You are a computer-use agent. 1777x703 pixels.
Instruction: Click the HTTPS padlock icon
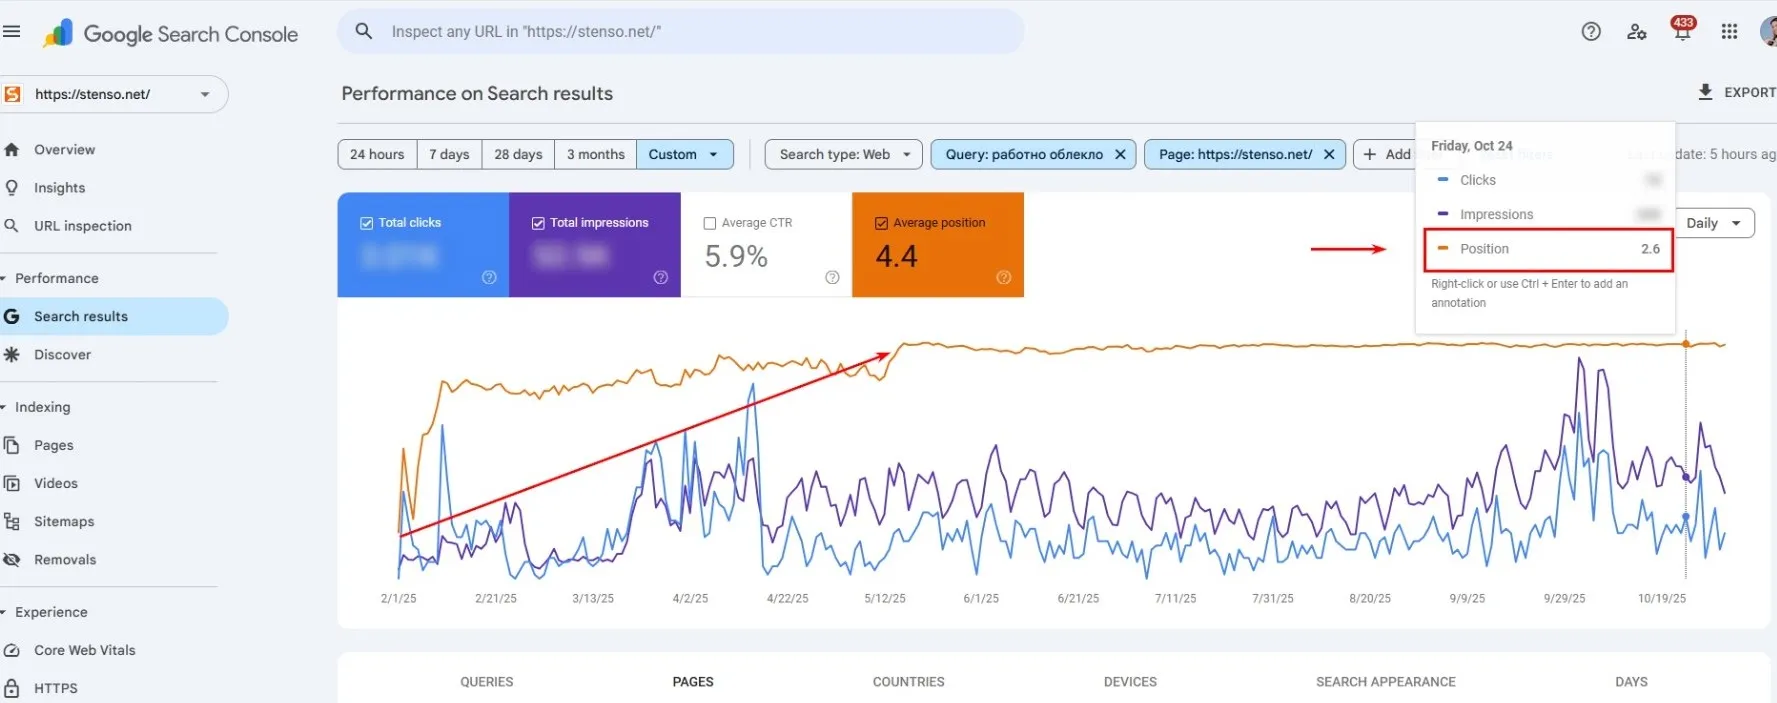coord(12,688)
